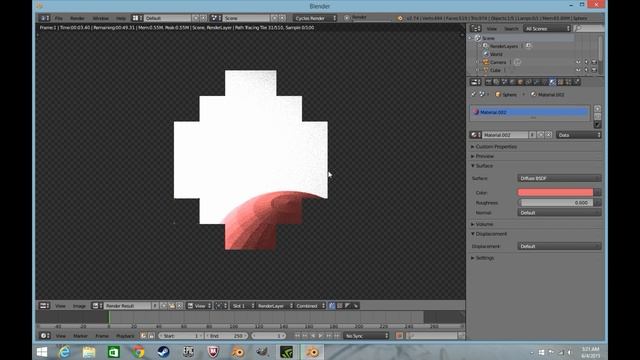Open the Texture properties tab icon
This screenshot has height=360, width=640.
(x=561, y=82)
